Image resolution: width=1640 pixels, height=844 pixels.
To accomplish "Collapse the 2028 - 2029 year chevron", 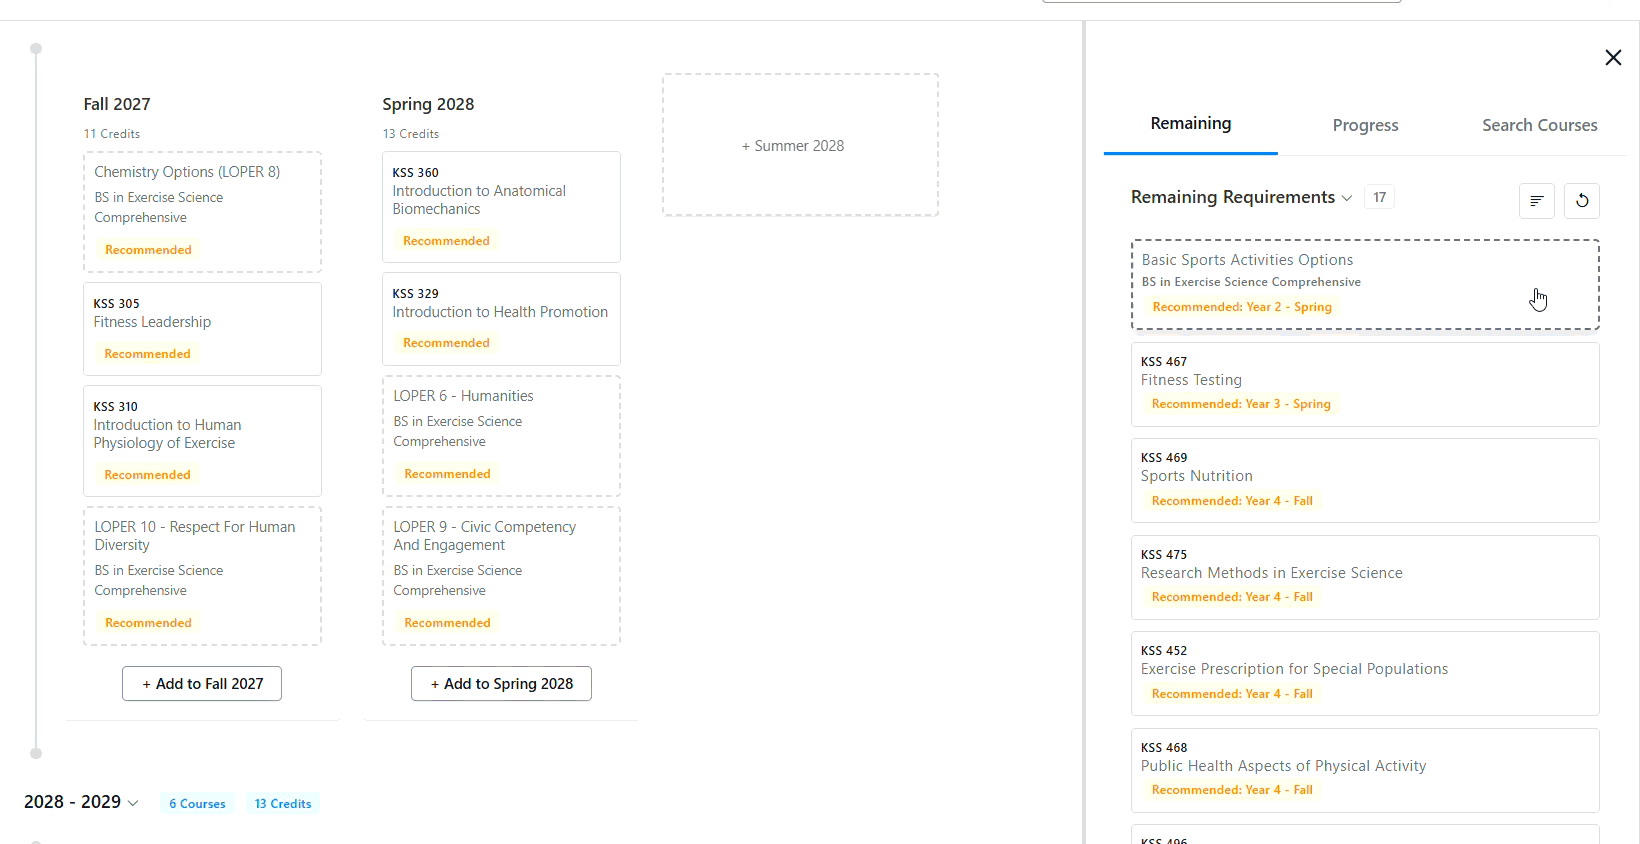I will tap(133, 803).
